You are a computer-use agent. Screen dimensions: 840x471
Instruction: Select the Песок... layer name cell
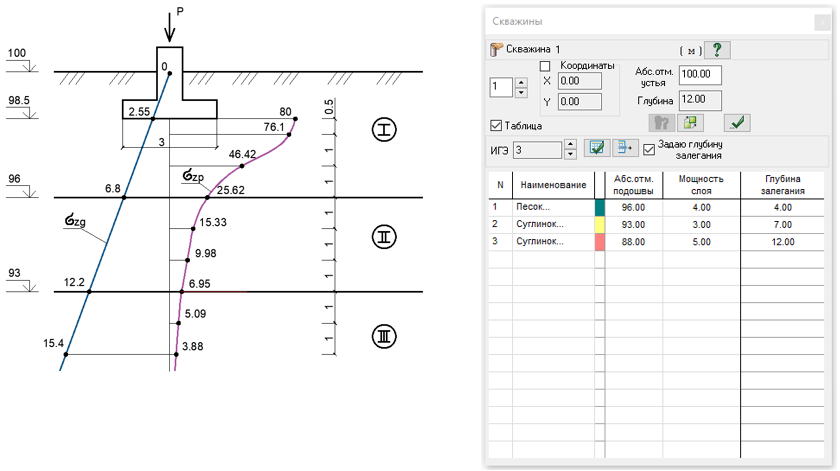551,206
